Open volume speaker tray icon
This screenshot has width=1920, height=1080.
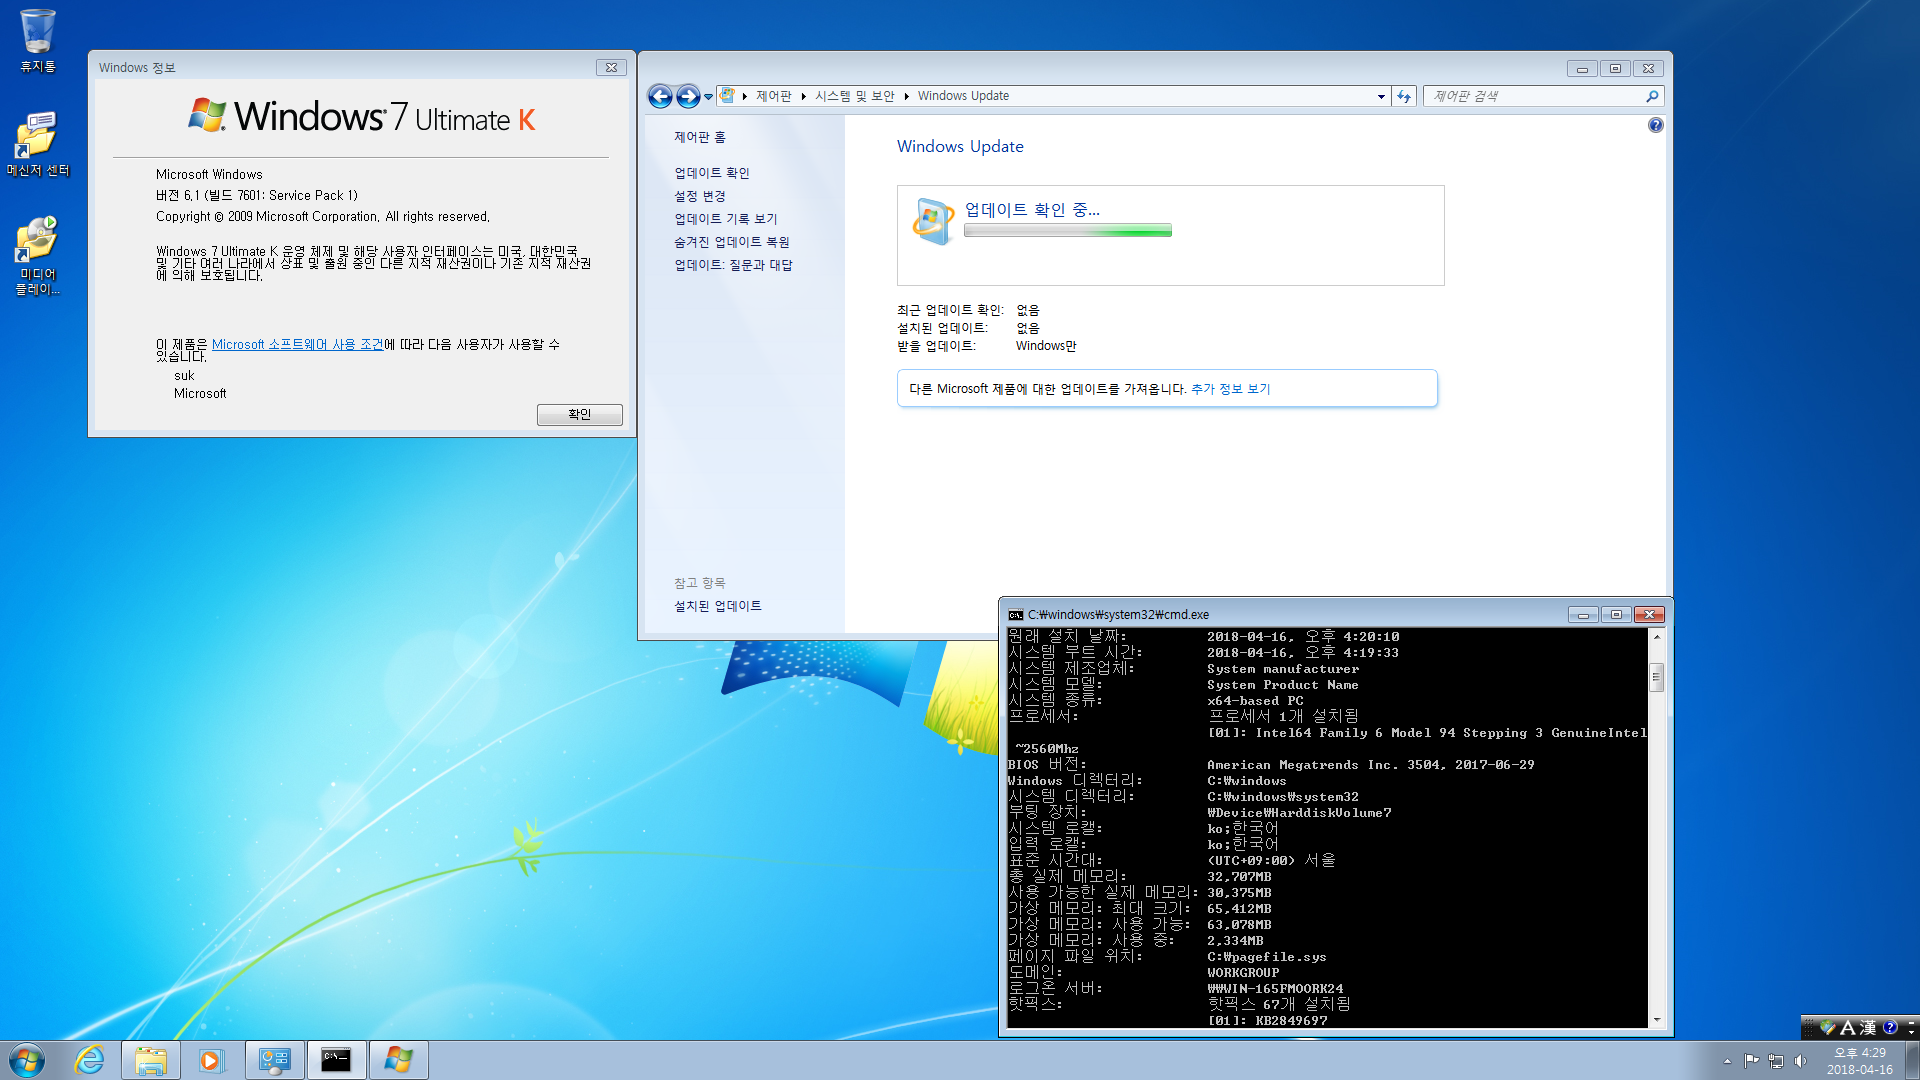(x=1801, y=1061)
